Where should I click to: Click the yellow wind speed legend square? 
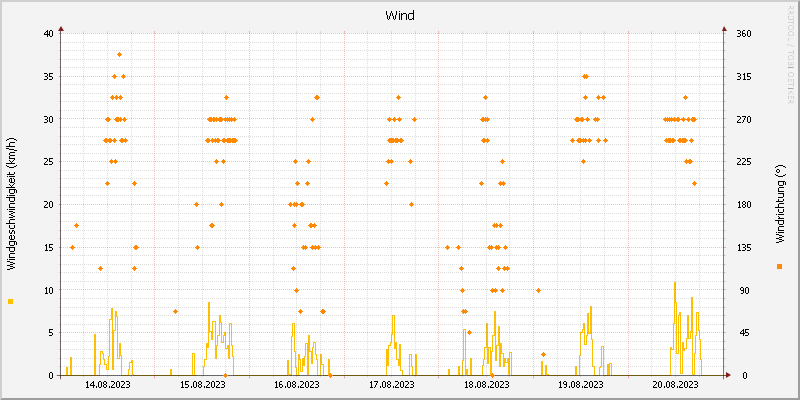coord(11,302)
